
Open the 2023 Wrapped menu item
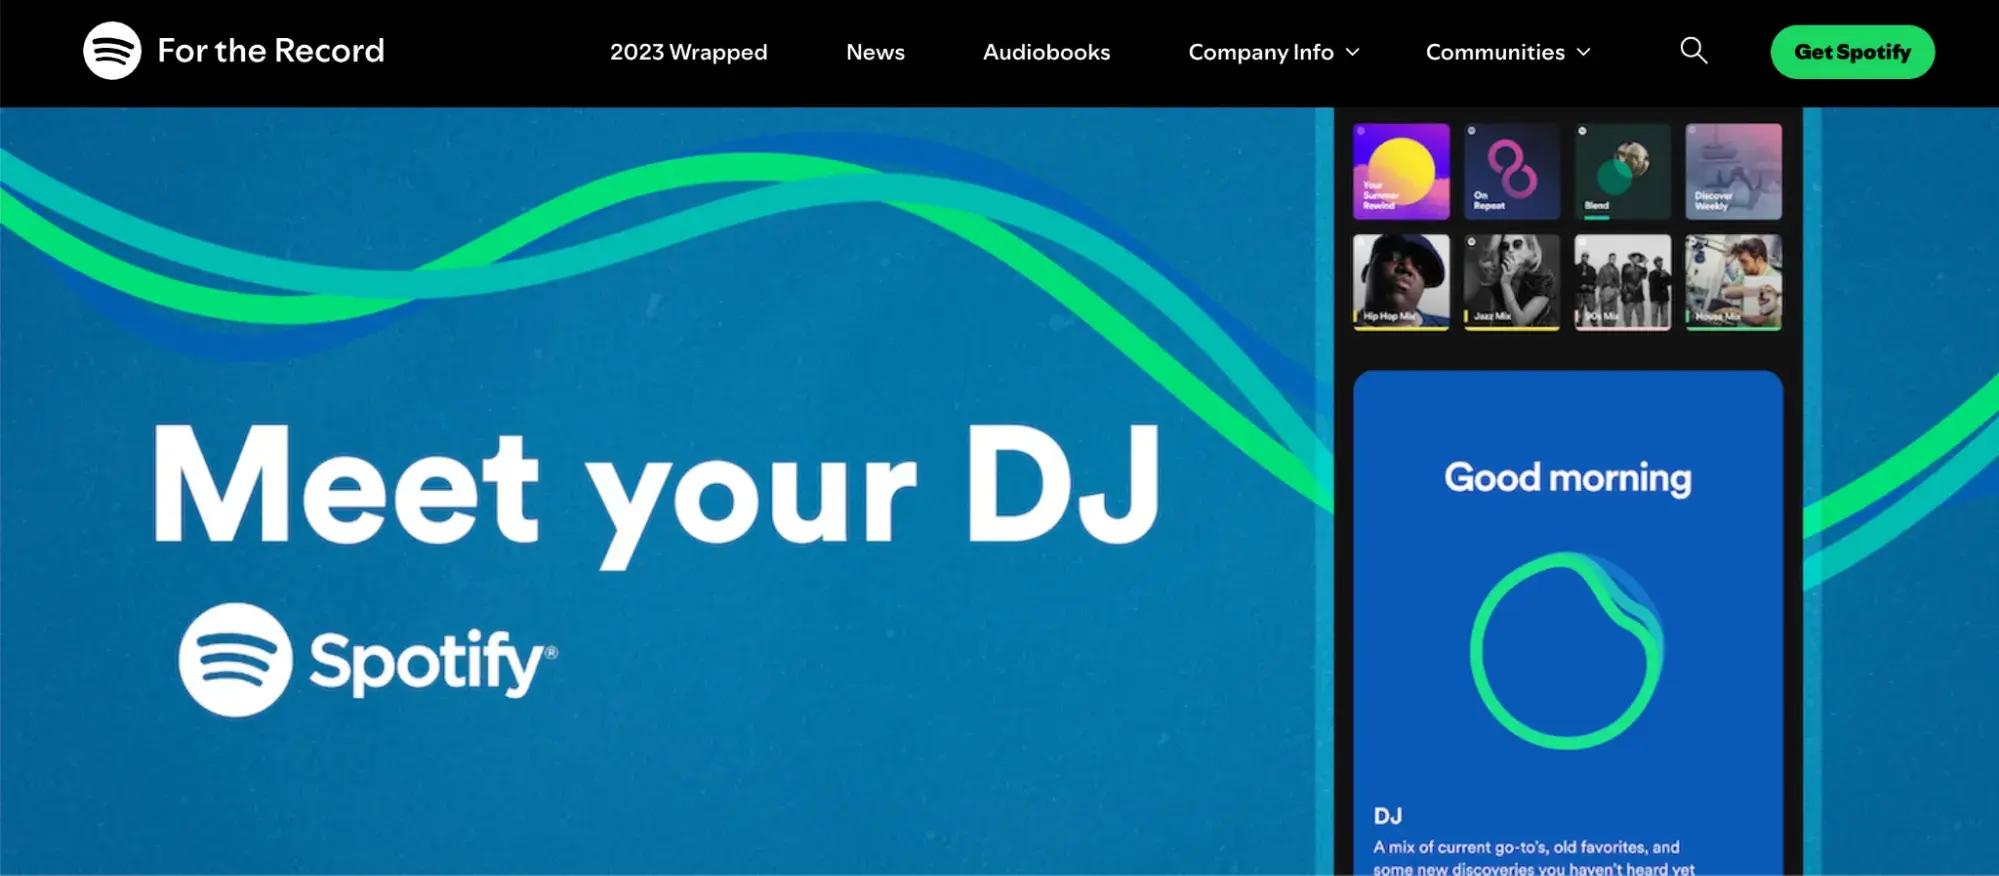[689, 52]
